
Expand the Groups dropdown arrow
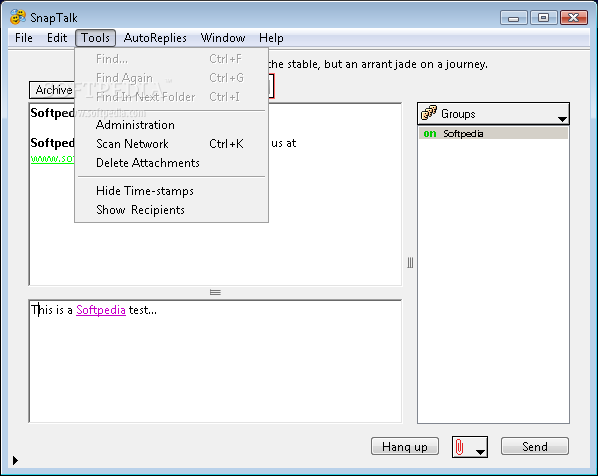coord(562,119)
